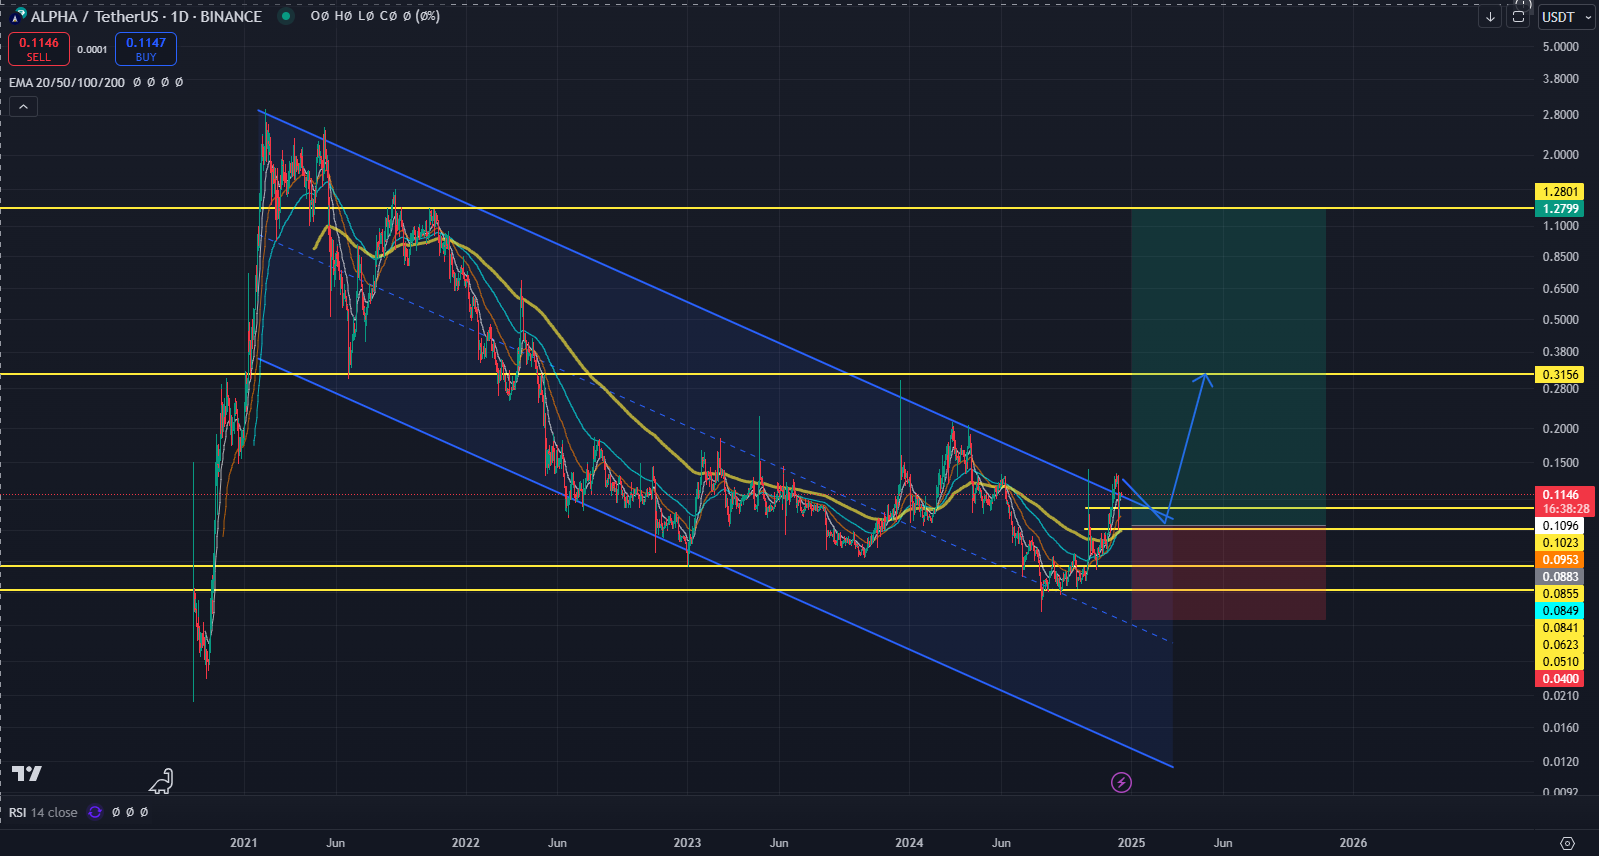The image size is (1599, 856).
Task: Select the red stop-loss zone of position
Action: [1228, 573]
